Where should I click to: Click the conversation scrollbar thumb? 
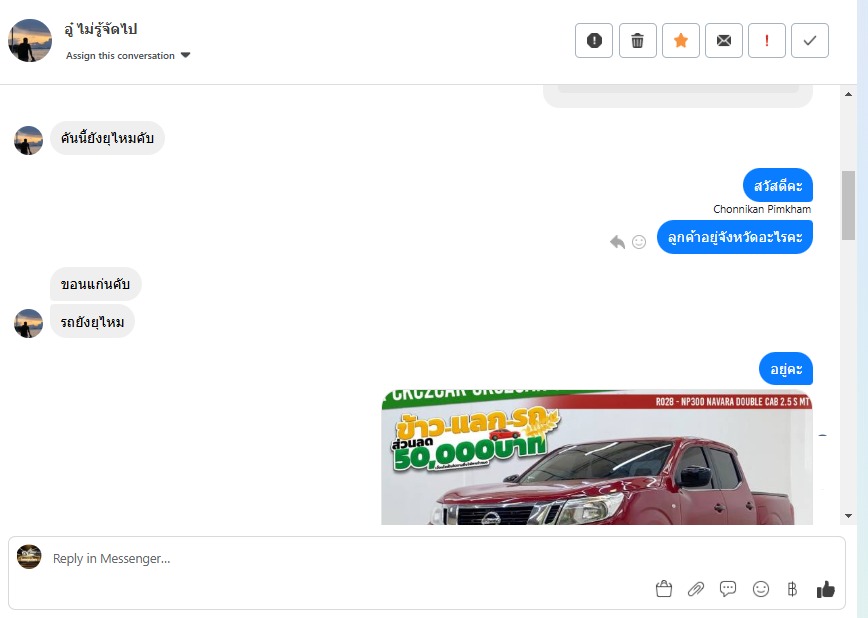(x=848, y=205)
